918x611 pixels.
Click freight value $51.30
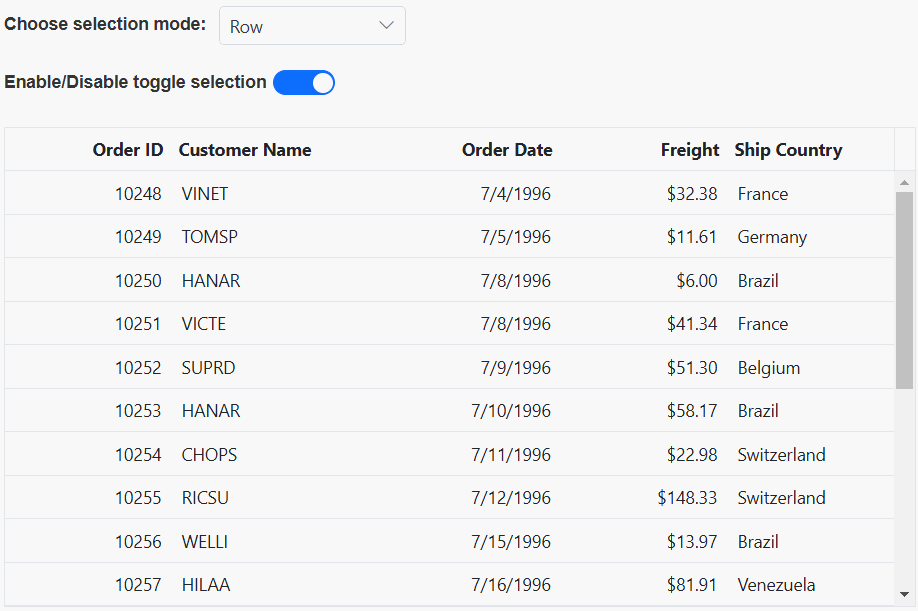692,368
